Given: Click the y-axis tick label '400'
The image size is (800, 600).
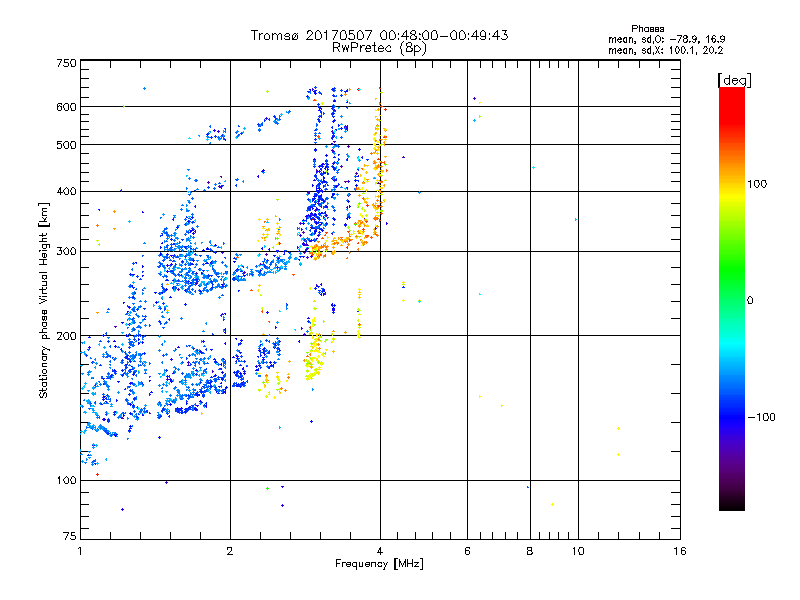Looking at the screenshot, I should (x=67, y=192).
